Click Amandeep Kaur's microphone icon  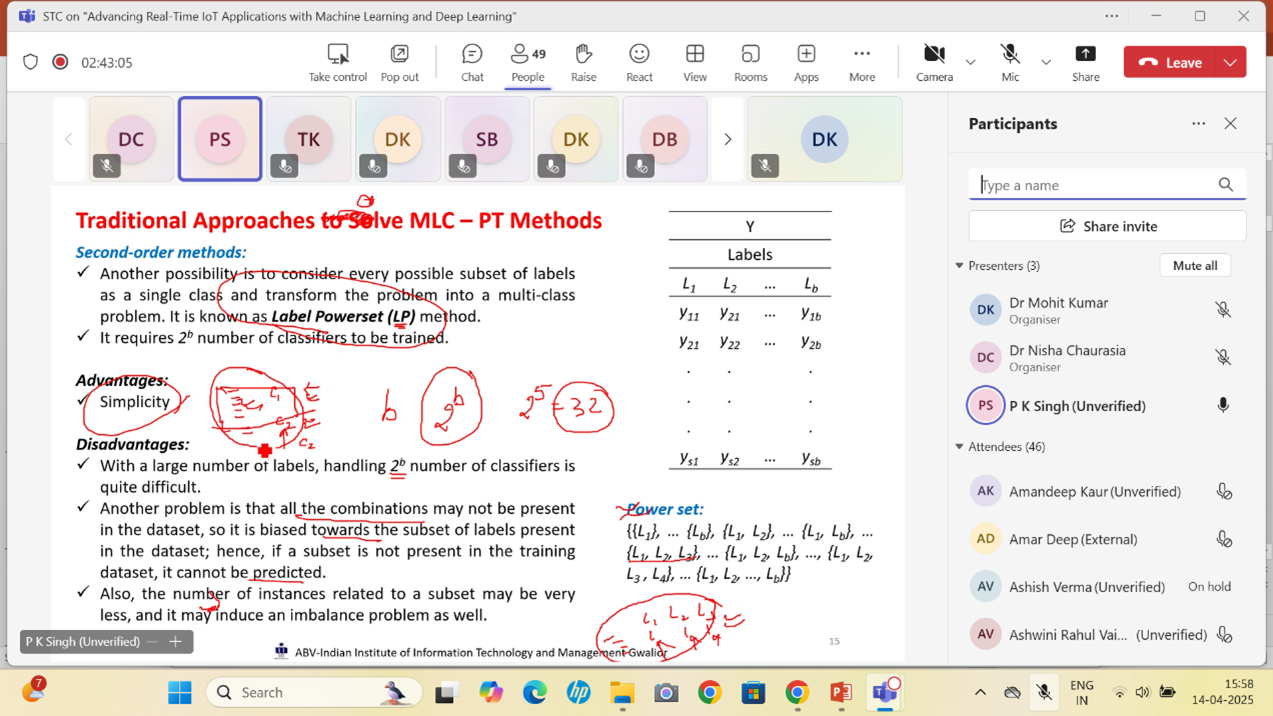(x=1223, y=491)
